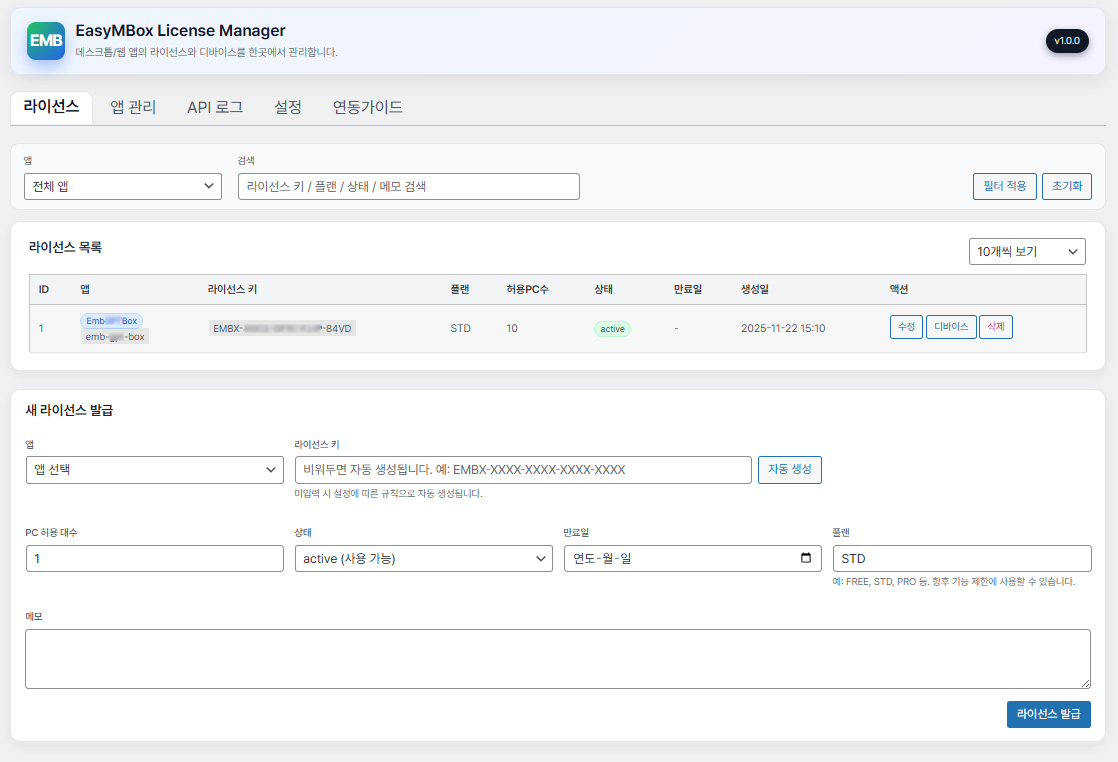1118x762 pixels.
Task: Open the 10개씩 보기 page size dropdown
Action: 1026,251
